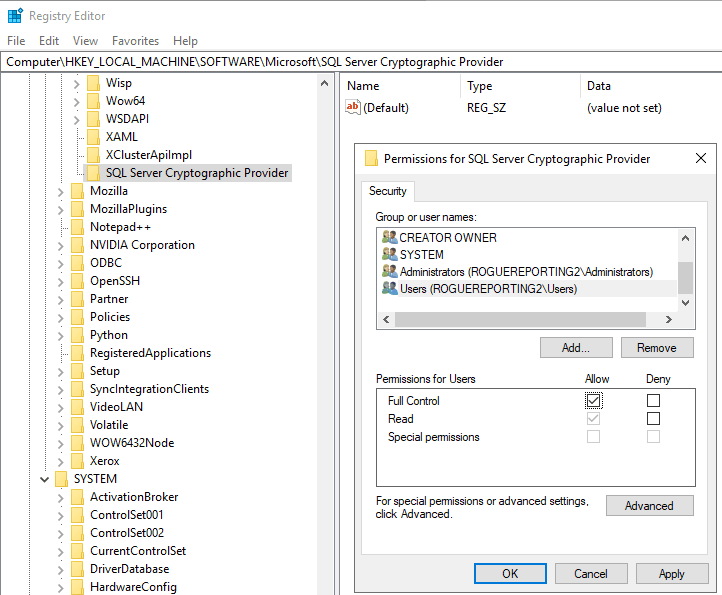Click user list horizontal scrollbar thumb

pyautogui.click(x=520, y=319)
